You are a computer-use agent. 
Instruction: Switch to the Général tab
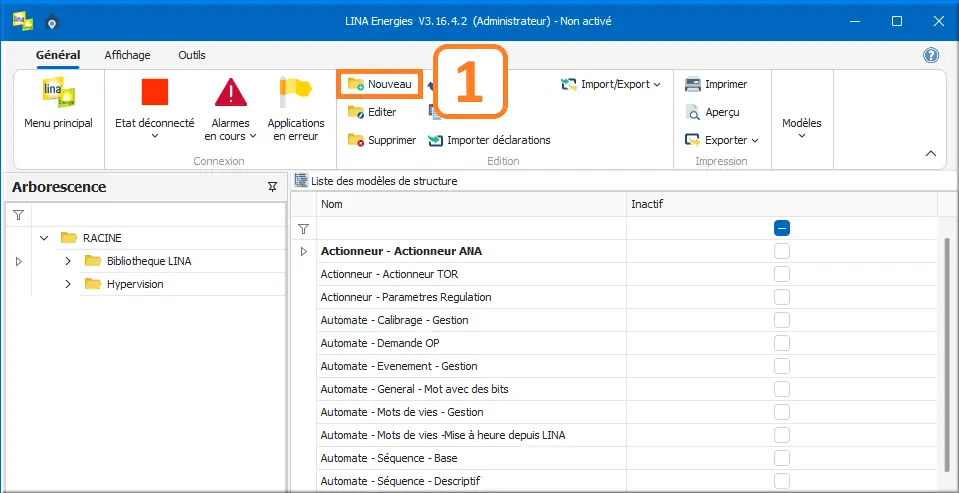pyautogui.click(x=58, y=55)
